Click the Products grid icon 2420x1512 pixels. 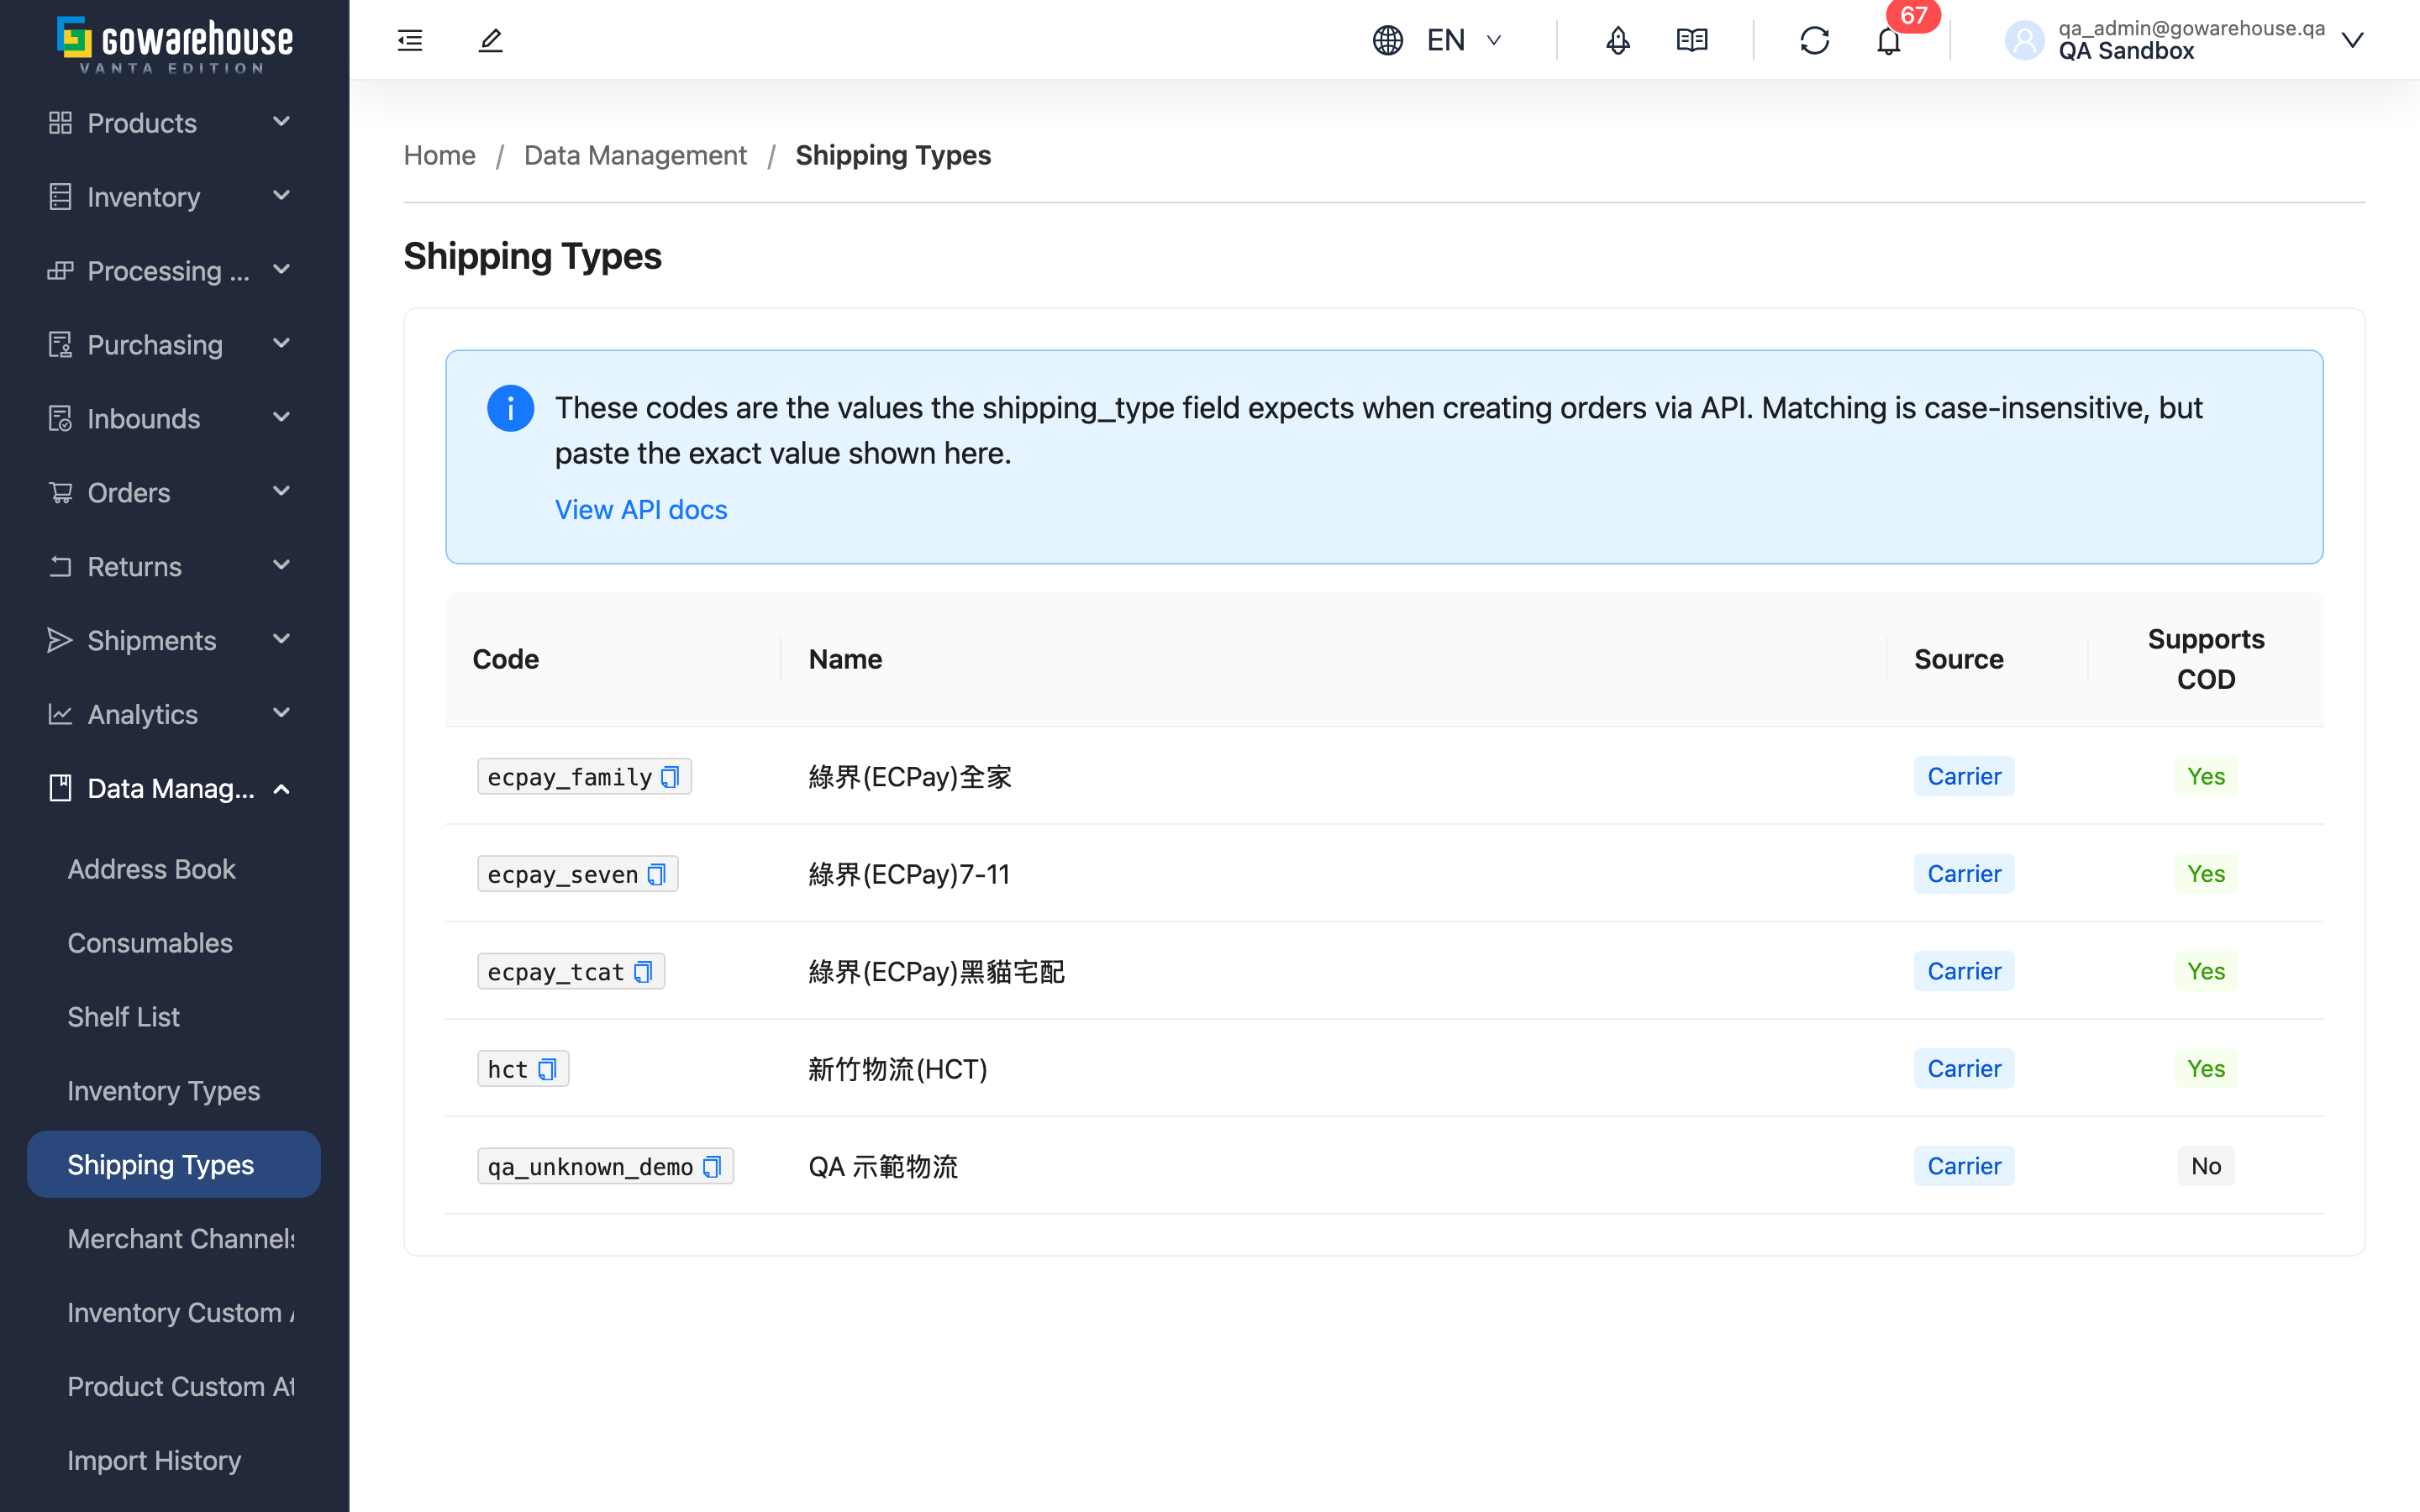(x=60, y=123)
